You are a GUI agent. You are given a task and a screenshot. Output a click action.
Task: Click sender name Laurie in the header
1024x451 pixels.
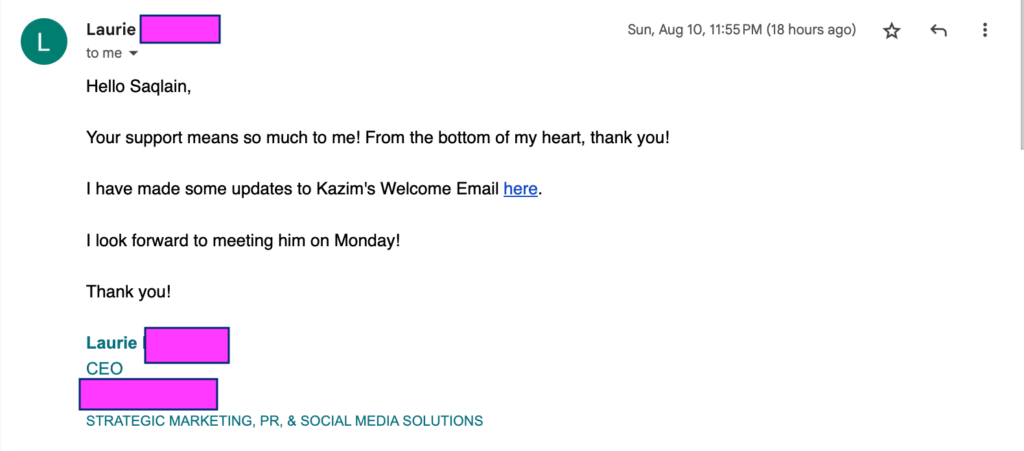tap(110, 30)
